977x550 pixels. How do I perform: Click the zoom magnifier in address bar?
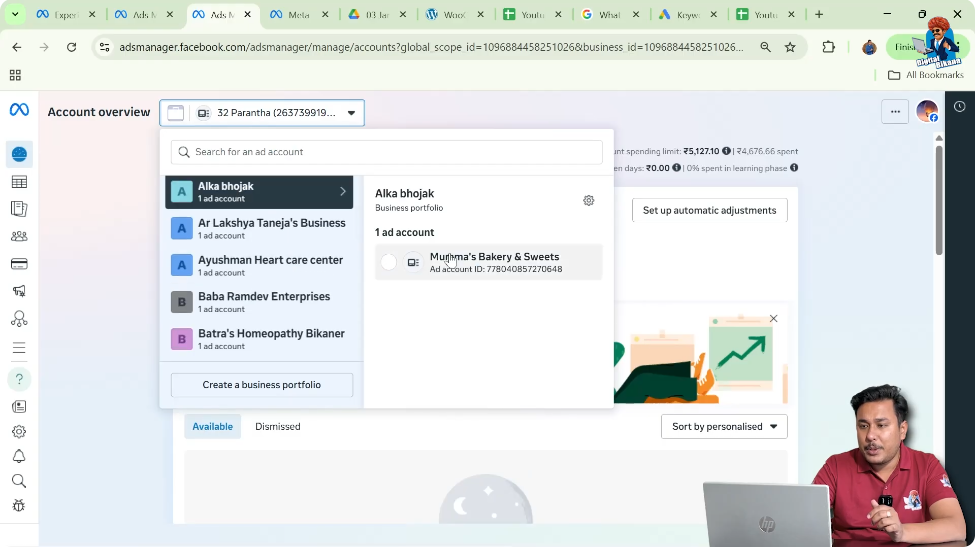point(765,47)
